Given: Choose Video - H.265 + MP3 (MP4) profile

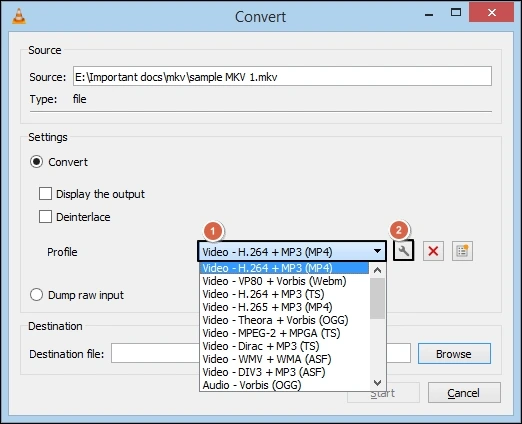Looking at the screenshot, I should click(284, 307).
